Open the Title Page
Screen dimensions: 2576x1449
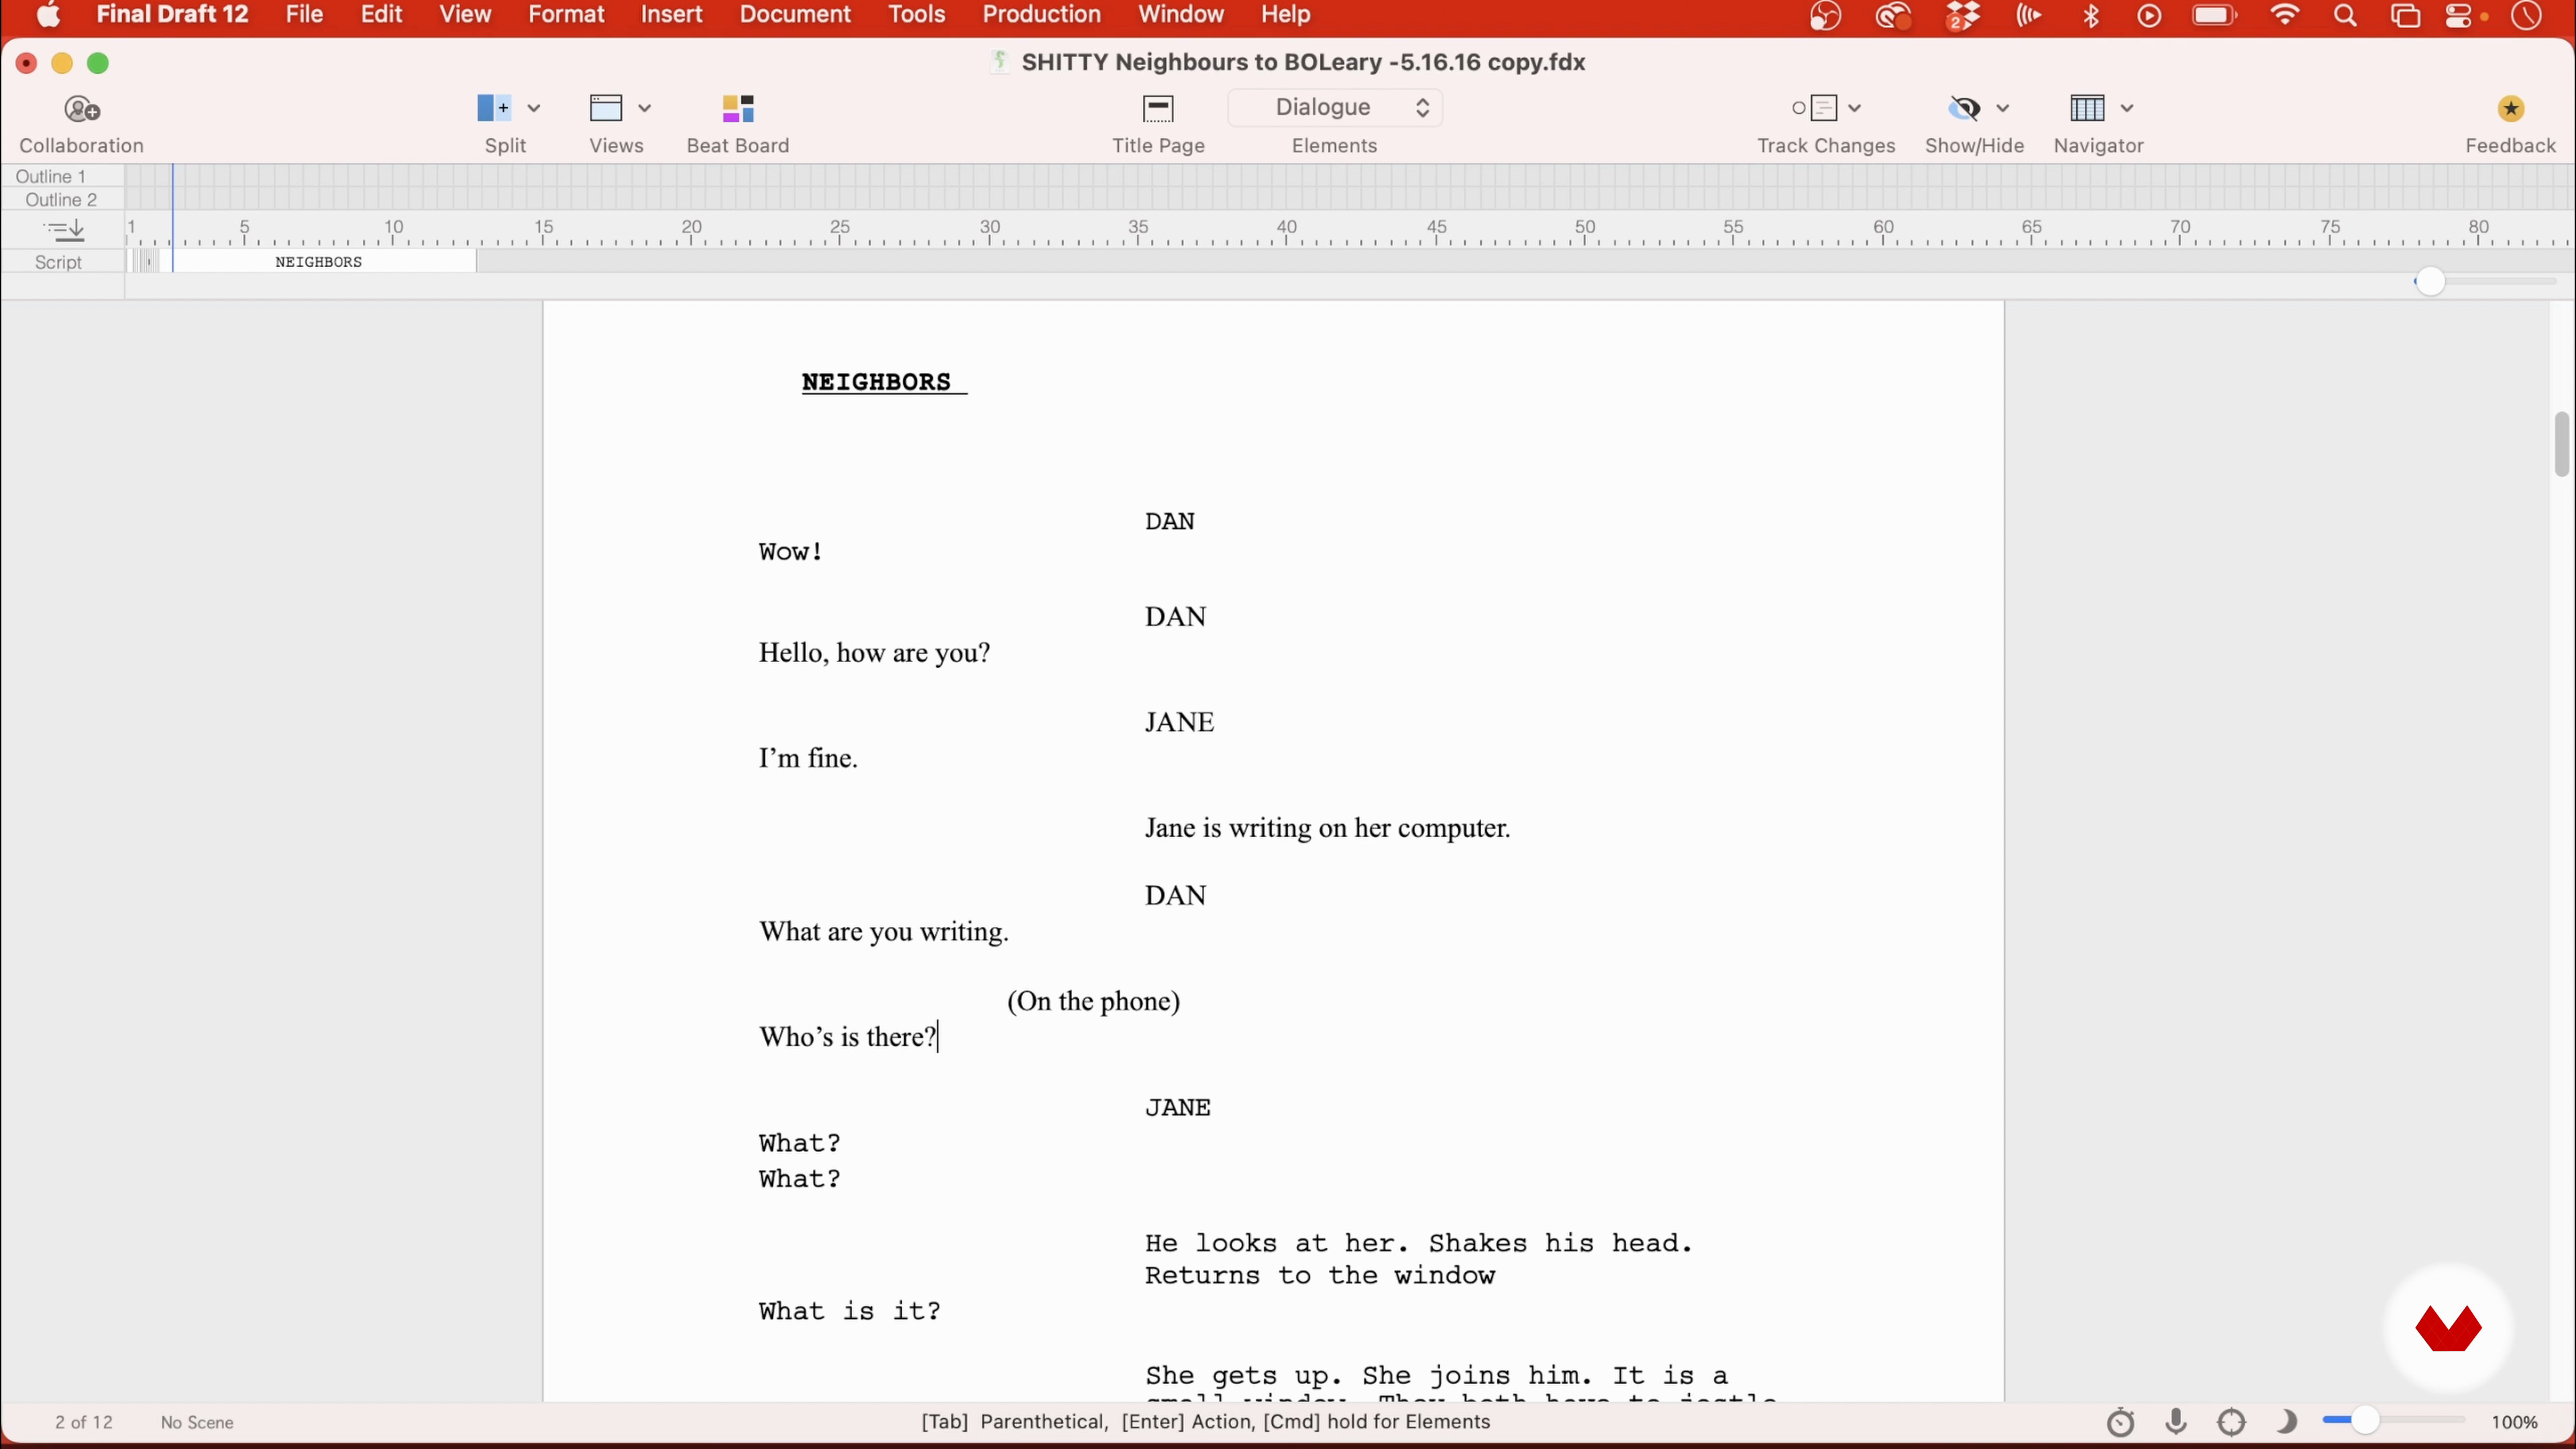click(1158, 108)
